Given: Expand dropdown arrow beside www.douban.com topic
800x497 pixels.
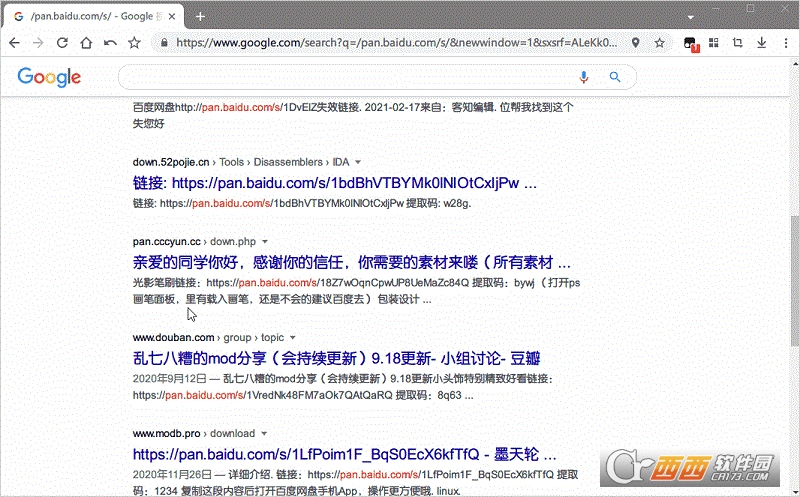Looking at the screenshot, I should [x=293, y=338].
